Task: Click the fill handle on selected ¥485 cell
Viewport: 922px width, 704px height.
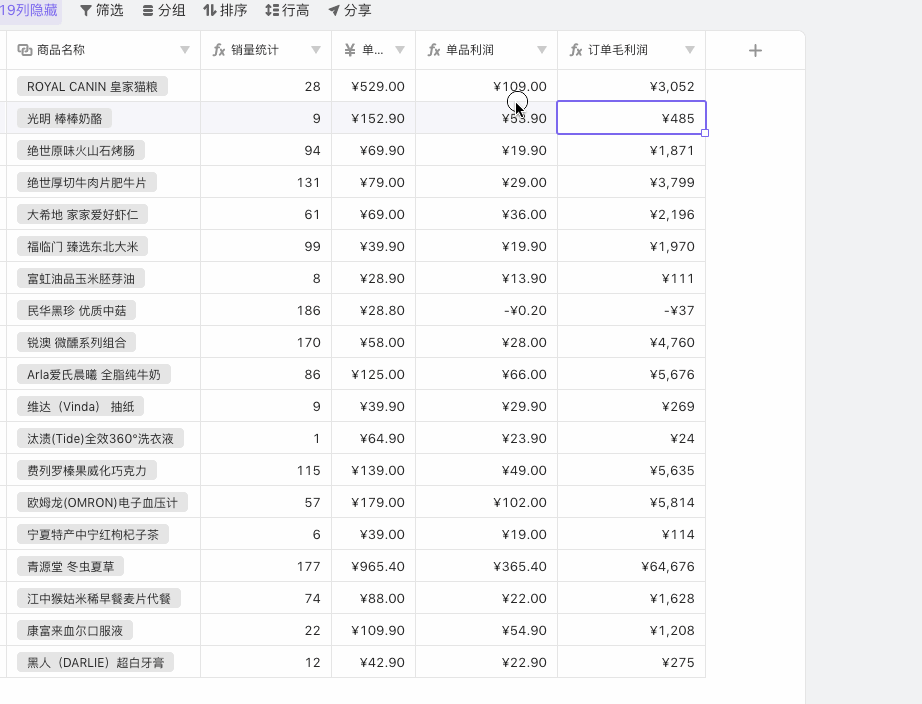Action: click(x=706, y=133)
